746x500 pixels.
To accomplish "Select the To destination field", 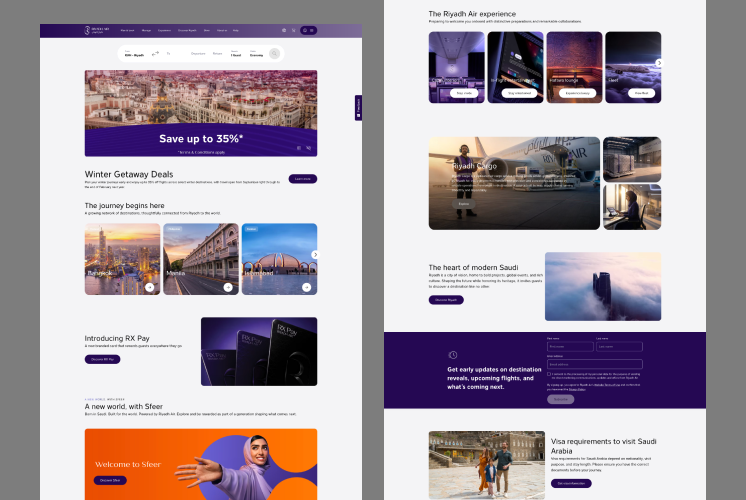I will 168,54.
